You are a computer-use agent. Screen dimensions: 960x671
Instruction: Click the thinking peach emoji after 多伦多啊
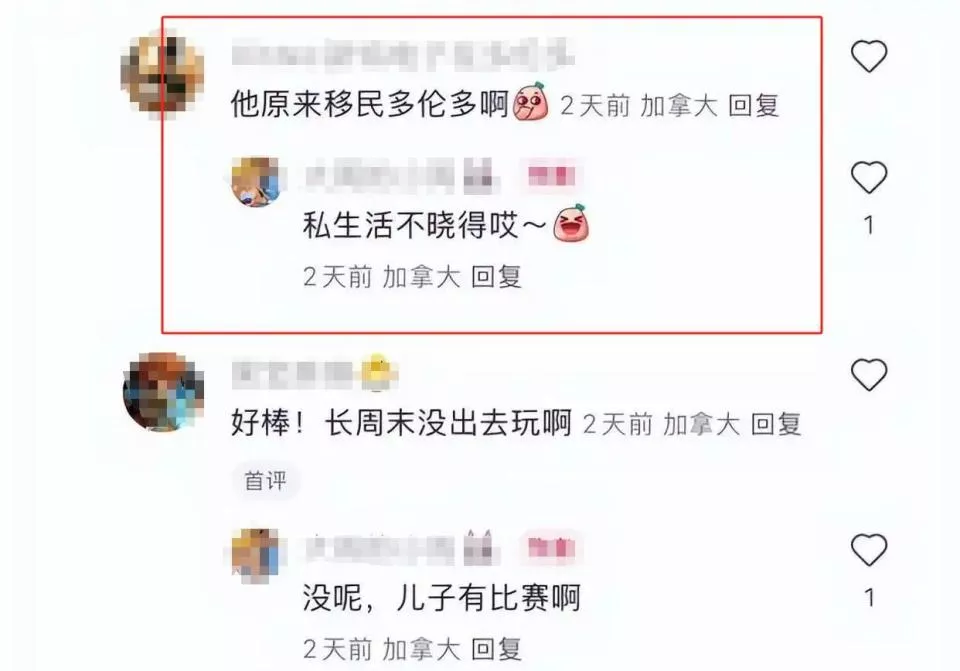530,102
